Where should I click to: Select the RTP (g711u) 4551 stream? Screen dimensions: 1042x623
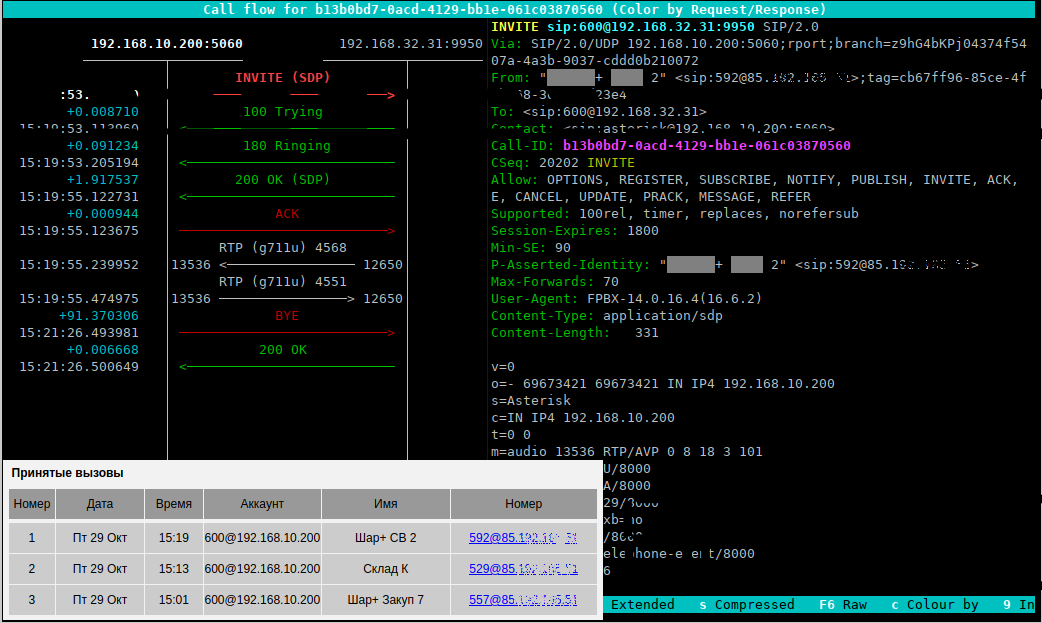point(282,282)
